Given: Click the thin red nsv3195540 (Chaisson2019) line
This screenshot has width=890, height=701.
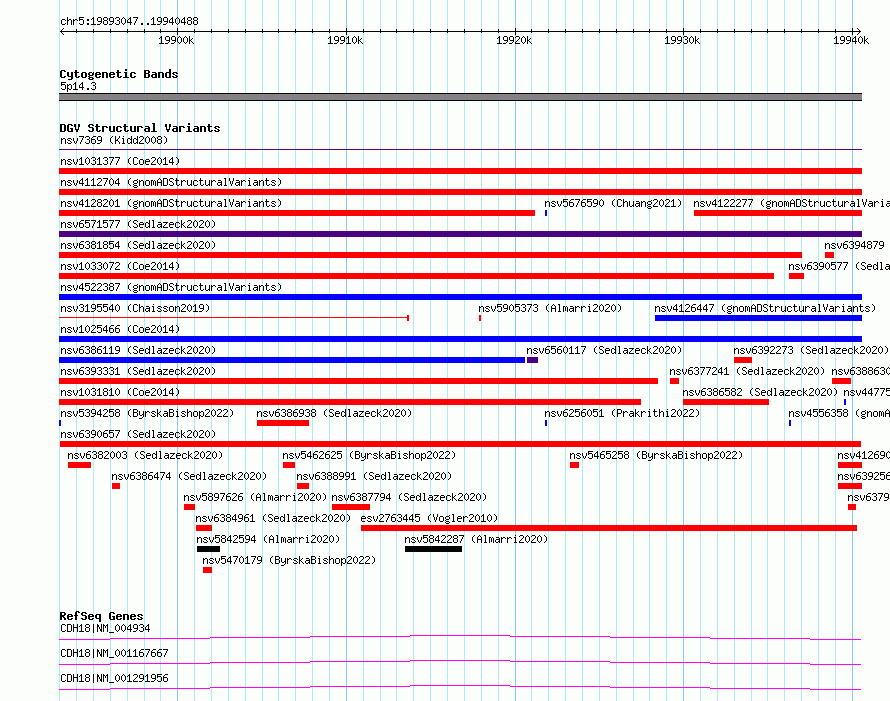Looking at the screenshot, I should click(x=234, y=318).
